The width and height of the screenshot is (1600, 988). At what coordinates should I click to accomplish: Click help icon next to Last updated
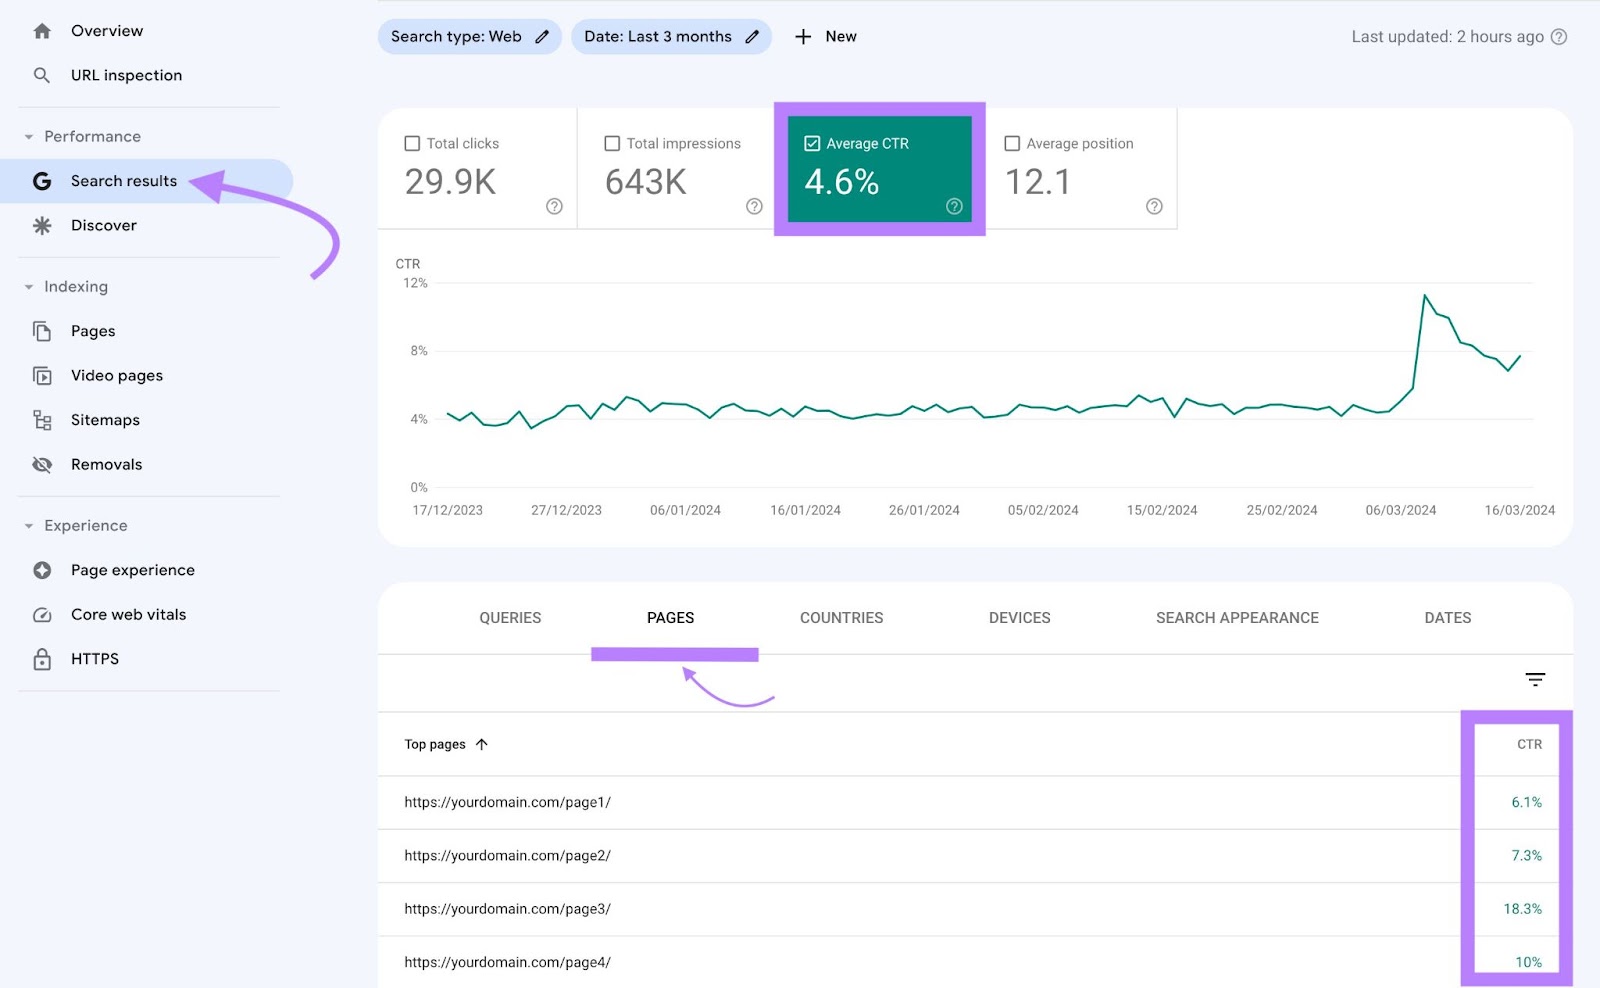point(1558,37)
